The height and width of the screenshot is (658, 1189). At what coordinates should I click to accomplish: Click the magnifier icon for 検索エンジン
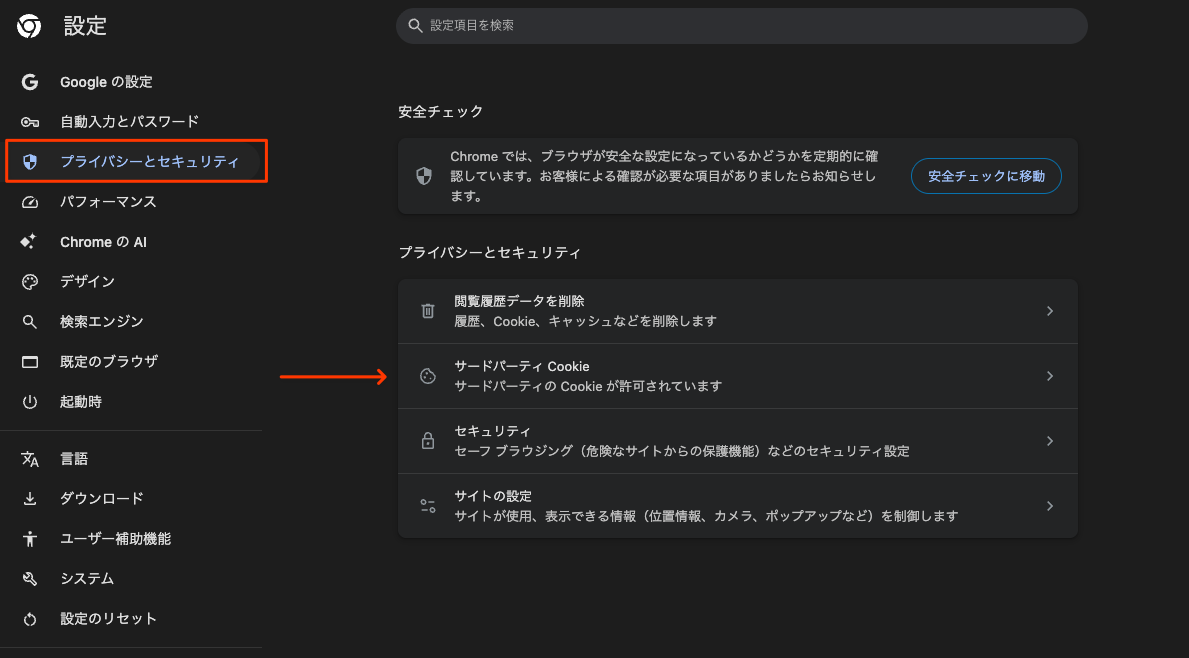[x=30, y=321]
